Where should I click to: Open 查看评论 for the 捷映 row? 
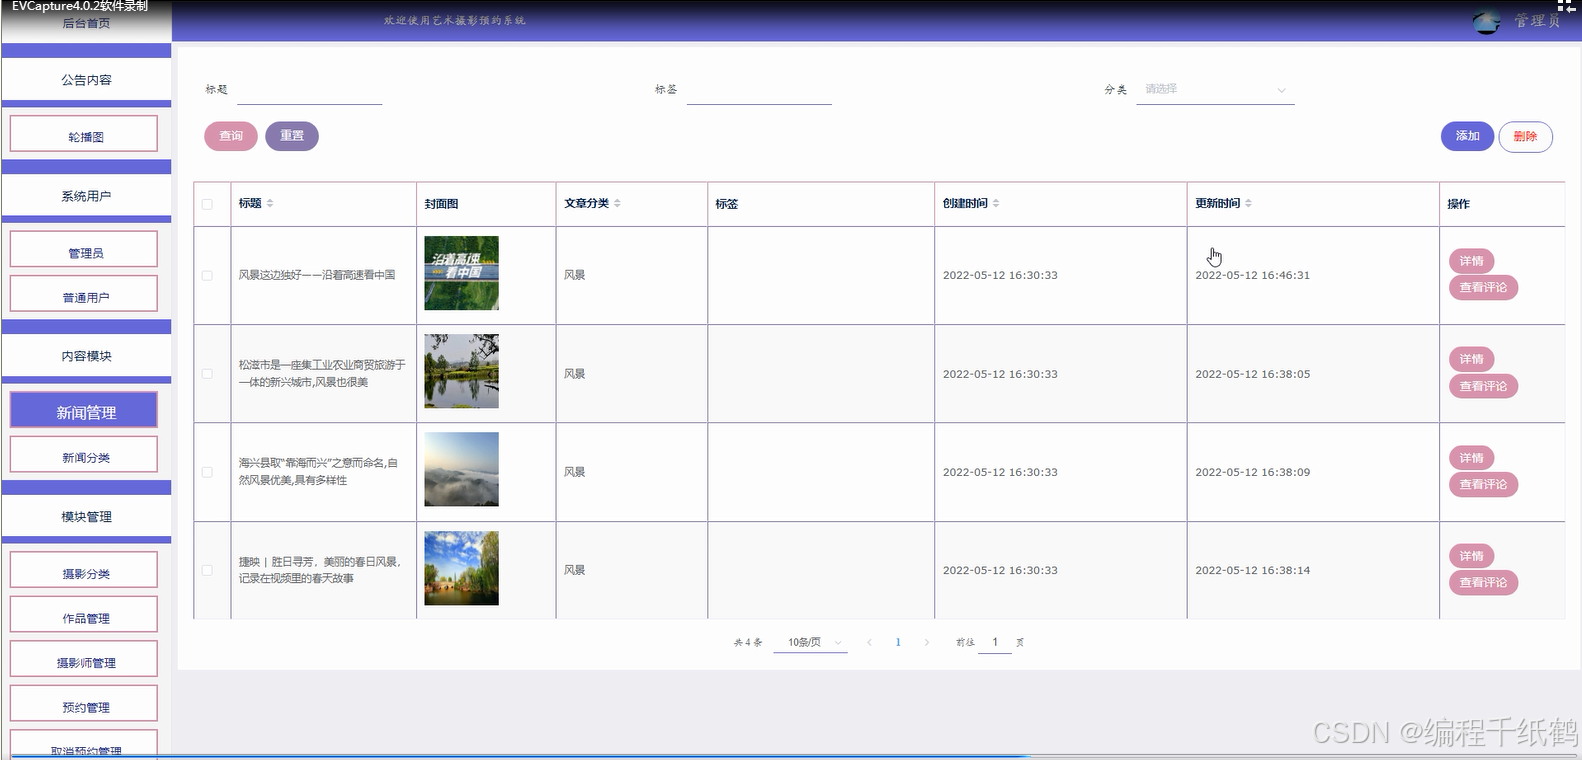tap(1483, 582)
